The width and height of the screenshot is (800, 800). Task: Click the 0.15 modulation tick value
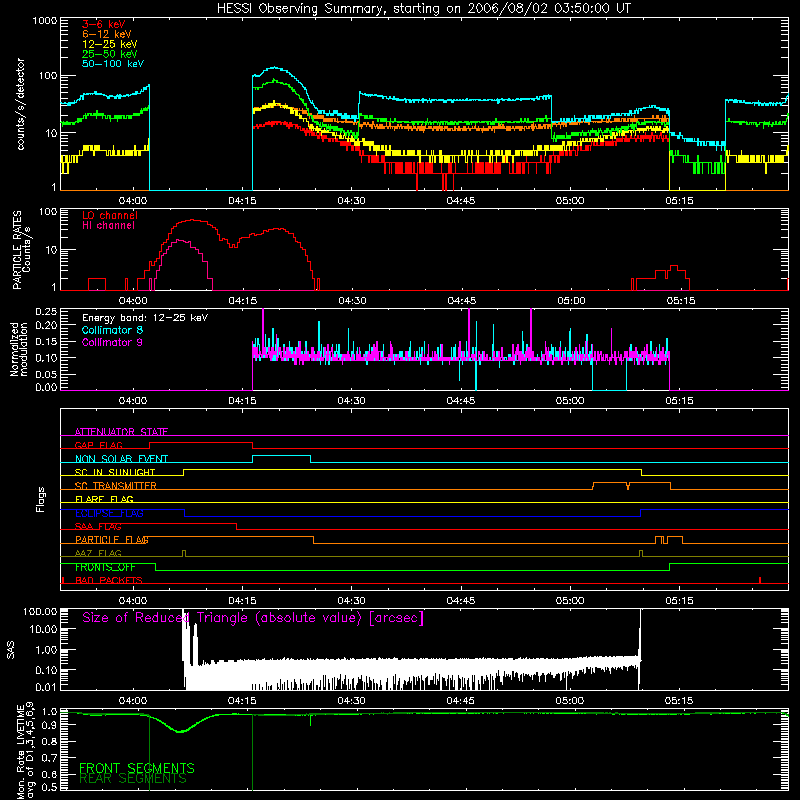tap(46, 342)
